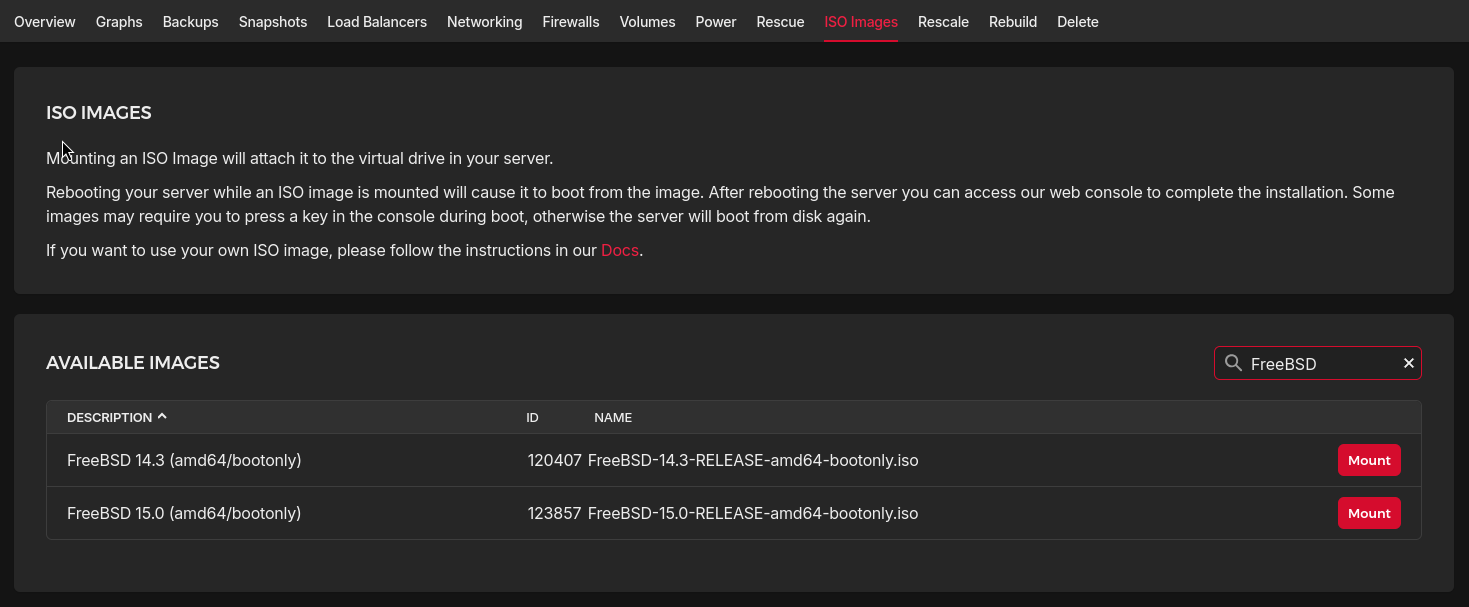Mount the FreeBSD 15.0 image
The image size is (1469, 607).
(1369, 513)
